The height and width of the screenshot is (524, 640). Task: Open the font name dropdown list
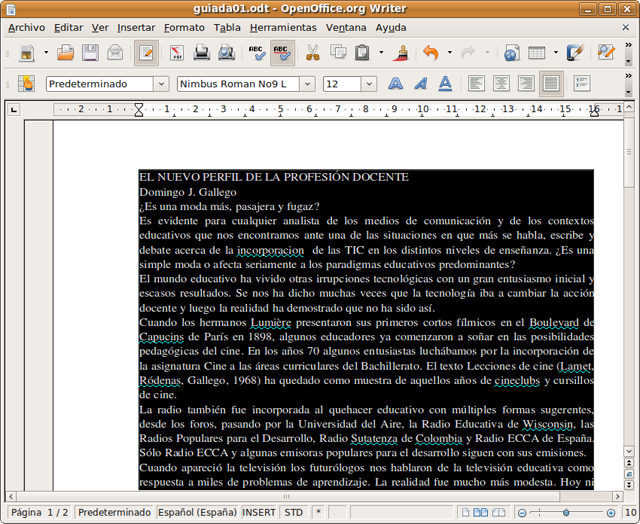tap(307, 84)
